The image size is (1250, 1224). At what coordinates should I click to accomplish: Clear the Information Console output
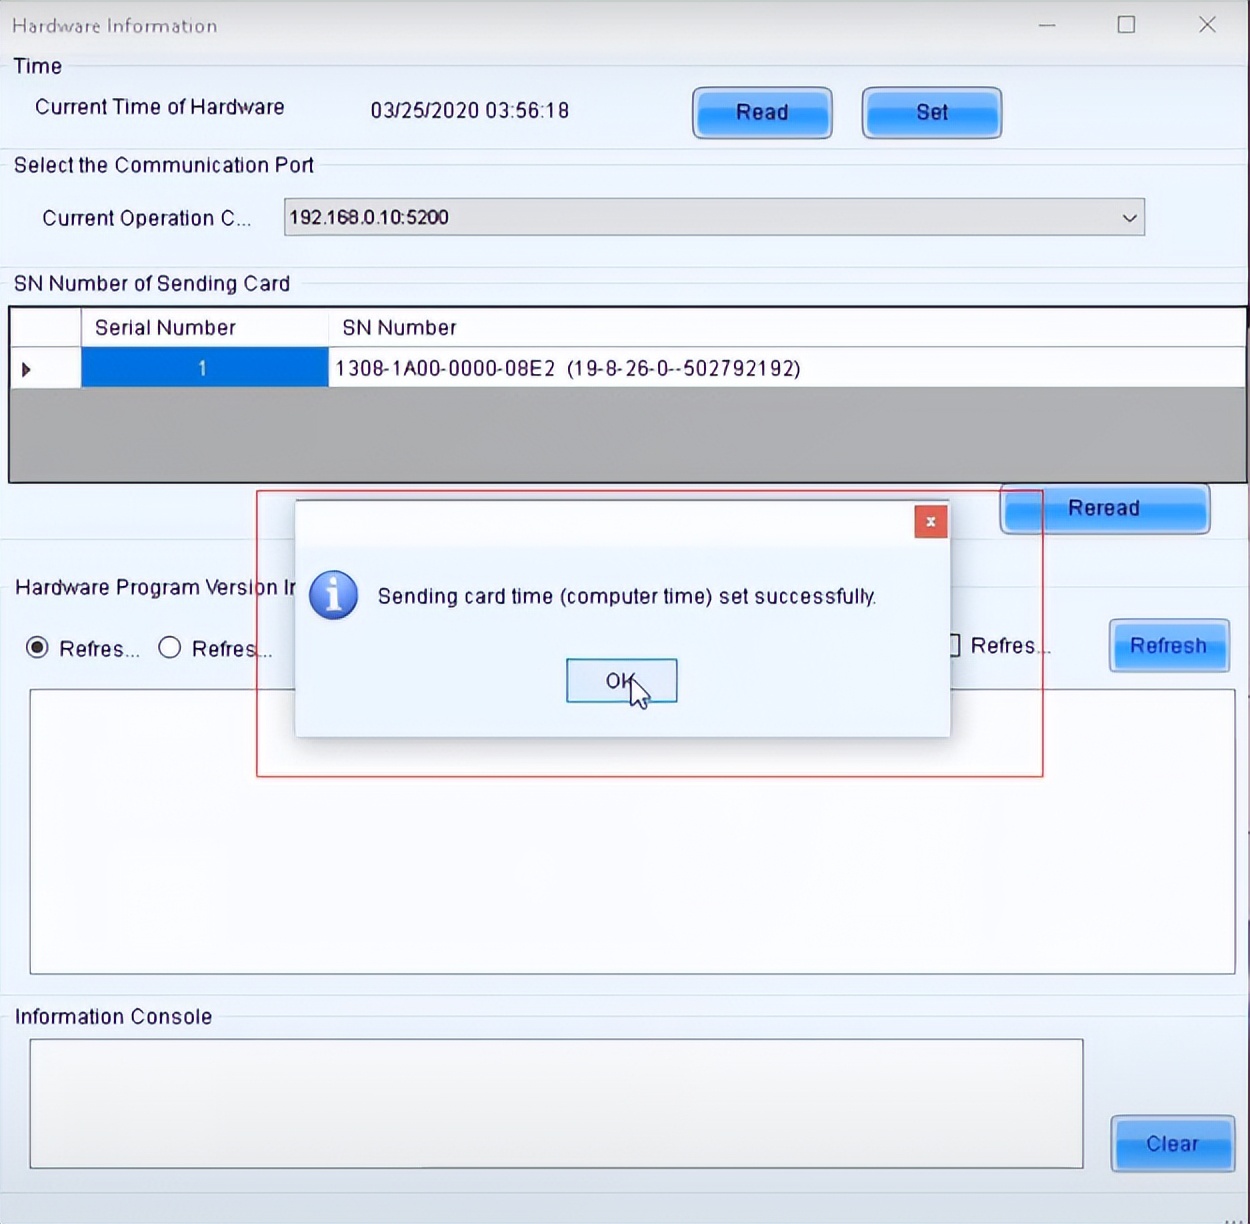1172,1144
